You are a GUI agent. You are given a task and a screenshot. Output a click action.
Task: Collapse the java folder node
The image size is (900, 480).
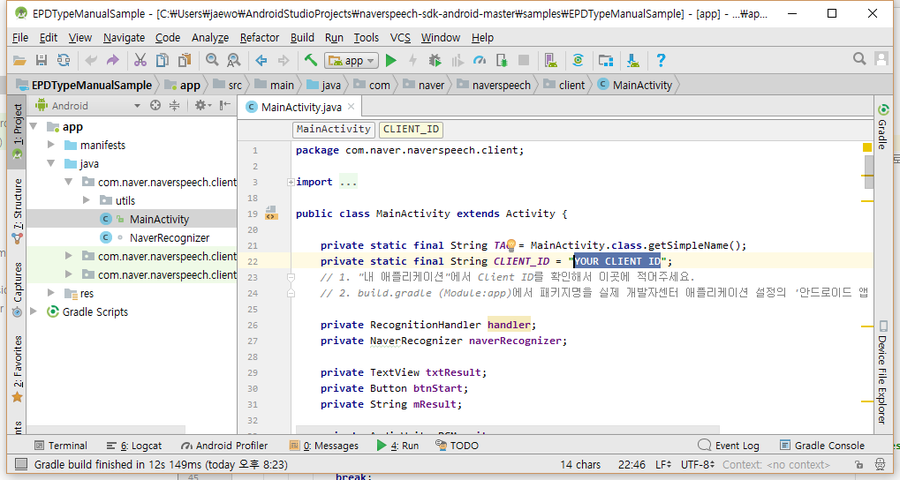click(51, 164)
